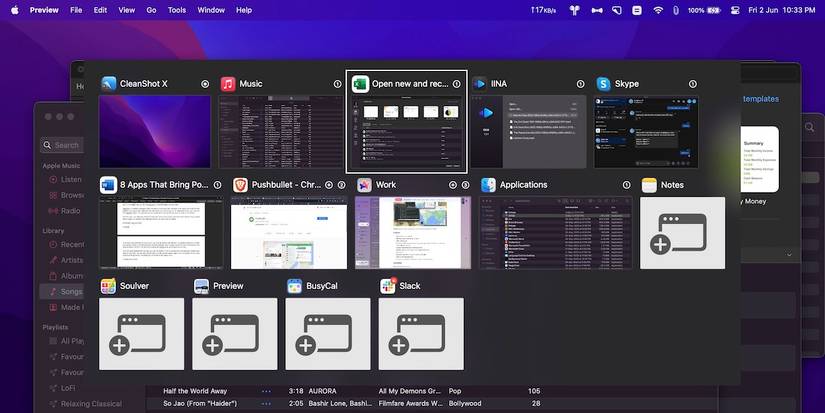825x413 pixels.
Task: Select the Applications Finder window thumbnail
Action: 556,233
